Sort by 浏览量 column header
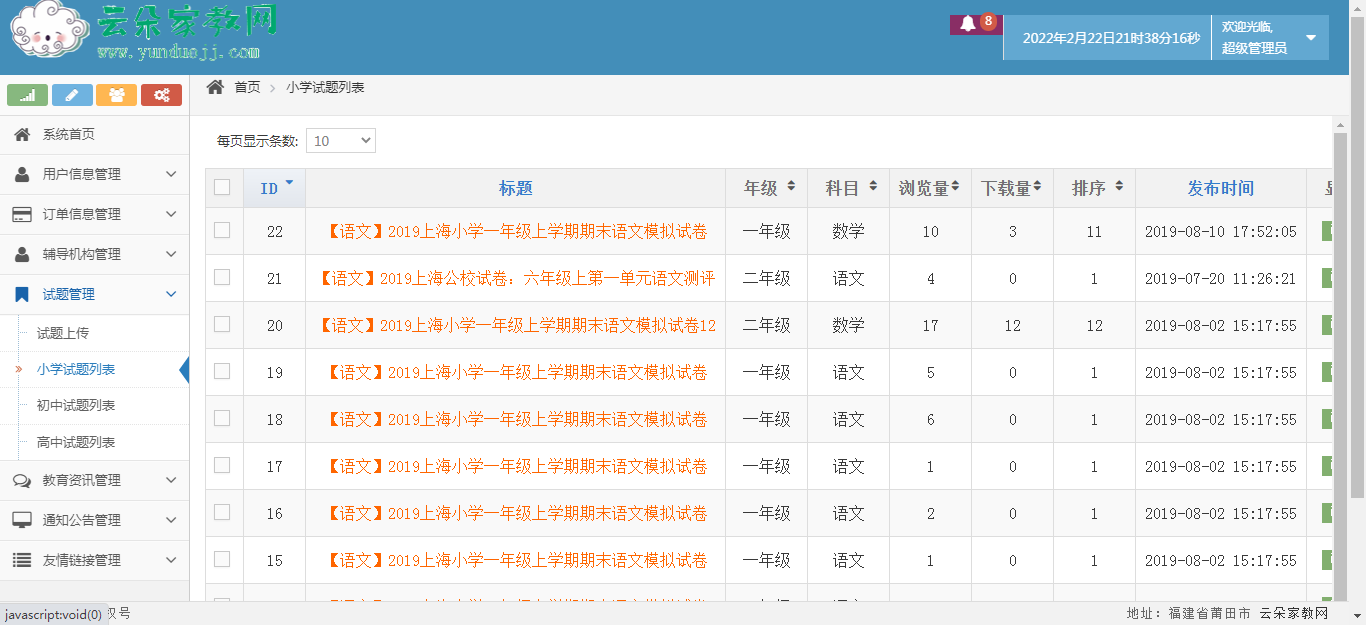This screenshot has height=625, width=1366. pyautogui.click(x=929, y=188)
